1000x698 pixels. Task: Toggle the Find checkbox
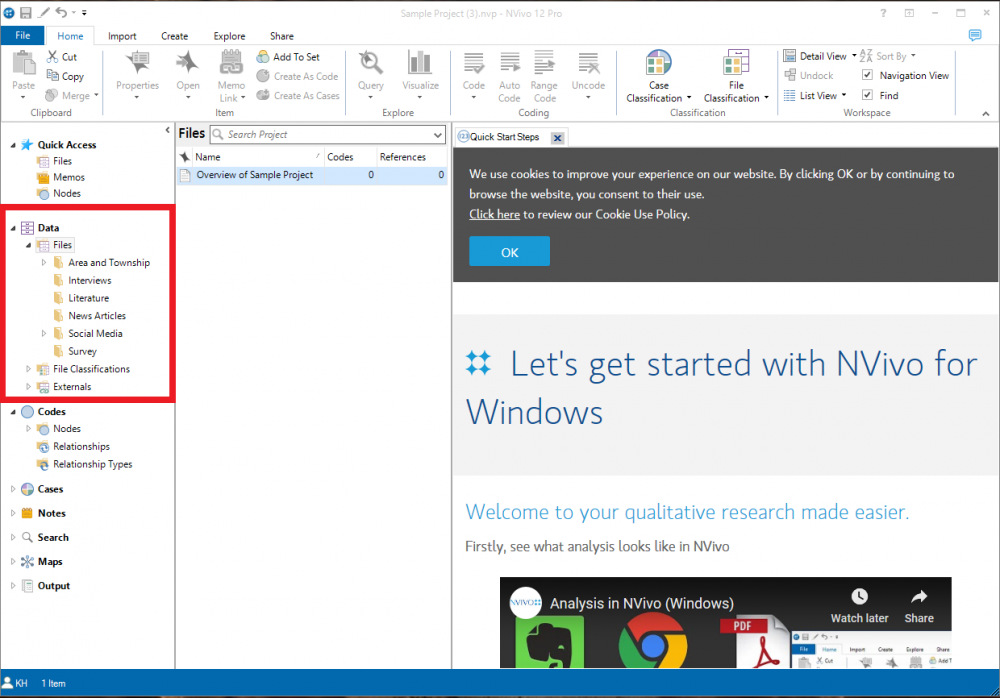(867, 94)
